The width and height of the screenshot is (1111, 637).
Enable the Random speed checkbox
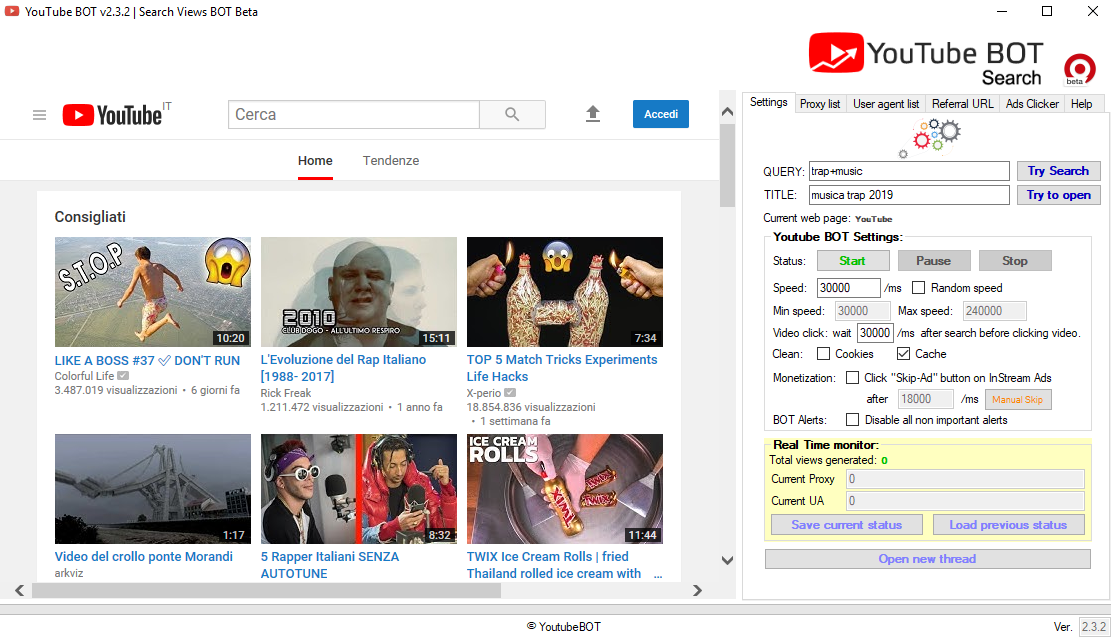click(x=918, y=288)
